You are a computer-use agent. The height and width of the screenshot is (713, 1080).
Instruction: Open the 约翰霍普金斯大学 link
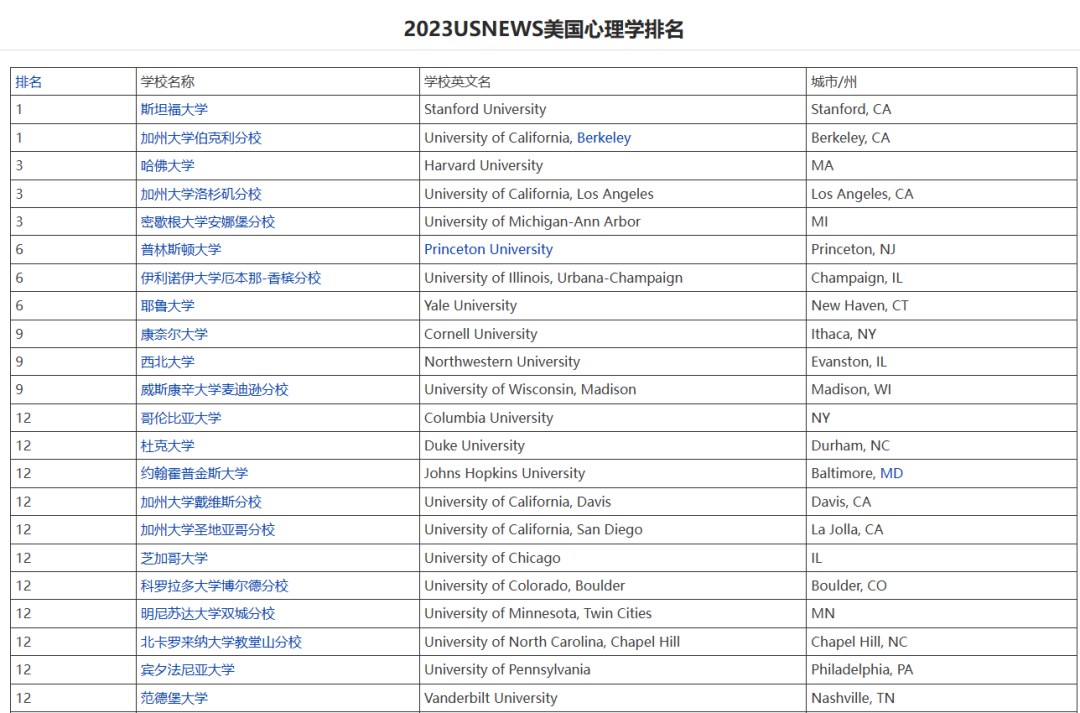pos(194,474)
